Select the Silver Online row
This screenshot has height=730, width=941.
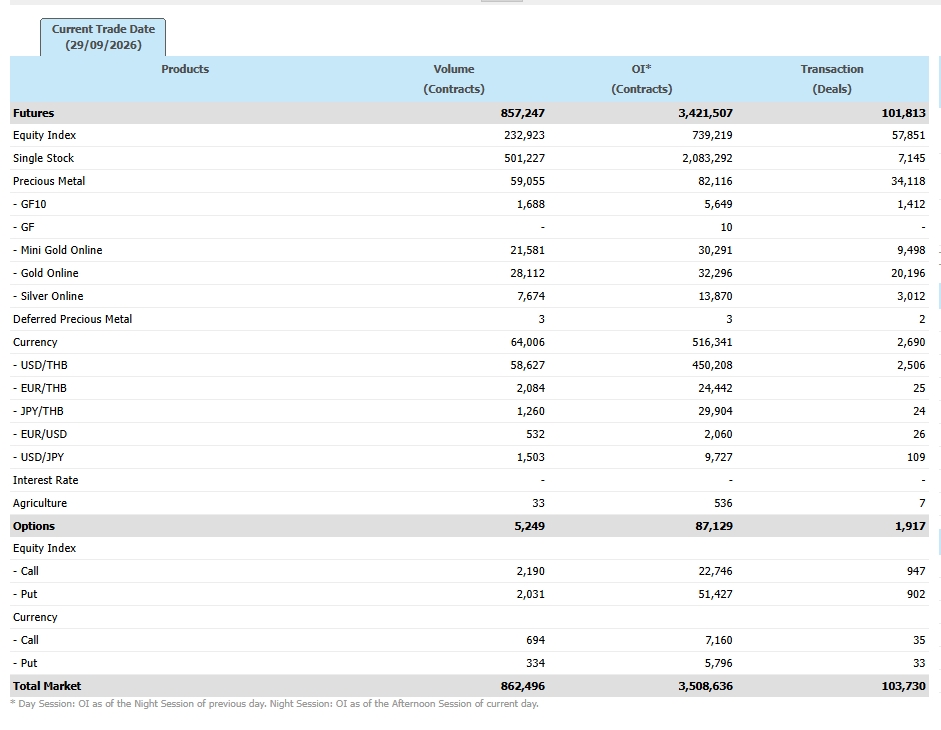point(469,296)
